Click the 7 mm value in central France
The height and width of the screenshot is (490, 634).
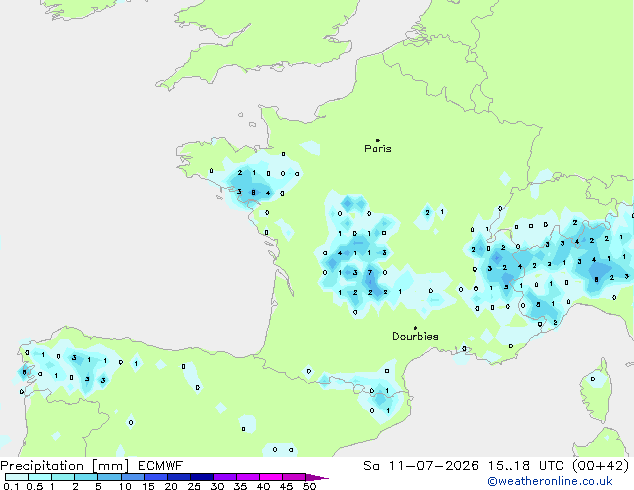[x=370, y=272]
